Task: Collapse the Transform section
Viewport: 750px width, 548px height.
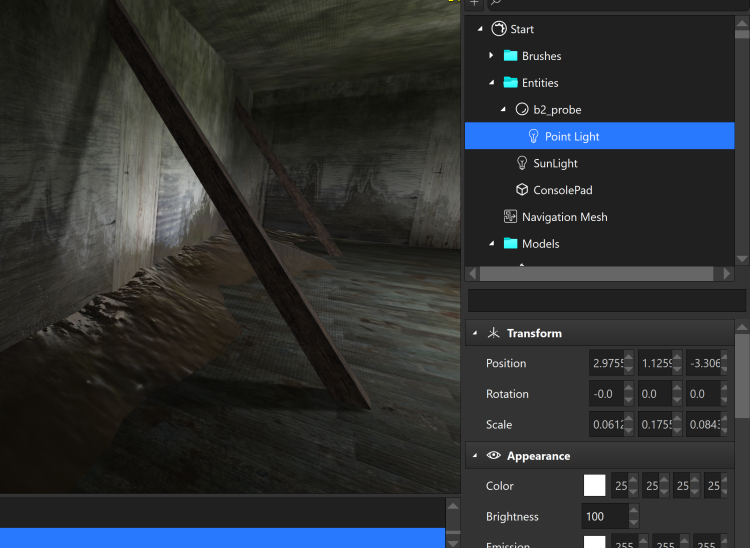Action: [475, 333]
